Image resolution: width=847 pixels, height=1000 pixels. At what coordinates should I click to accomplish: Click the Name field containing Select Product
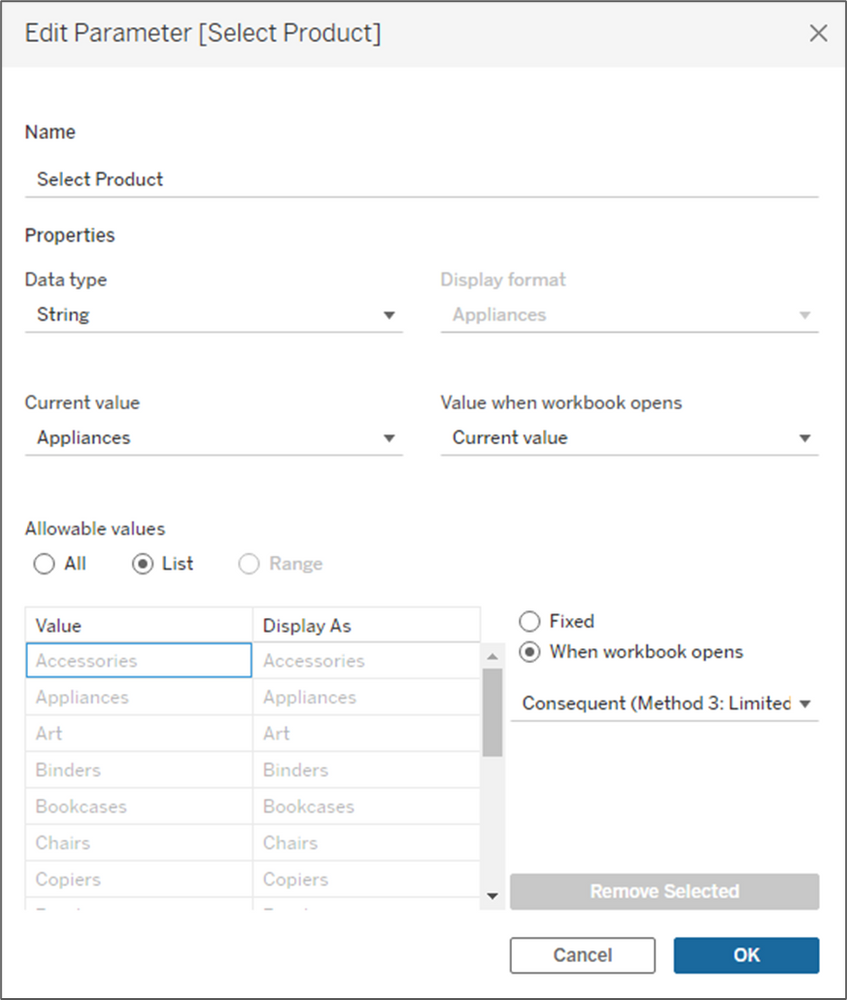(x=422, y=179)
